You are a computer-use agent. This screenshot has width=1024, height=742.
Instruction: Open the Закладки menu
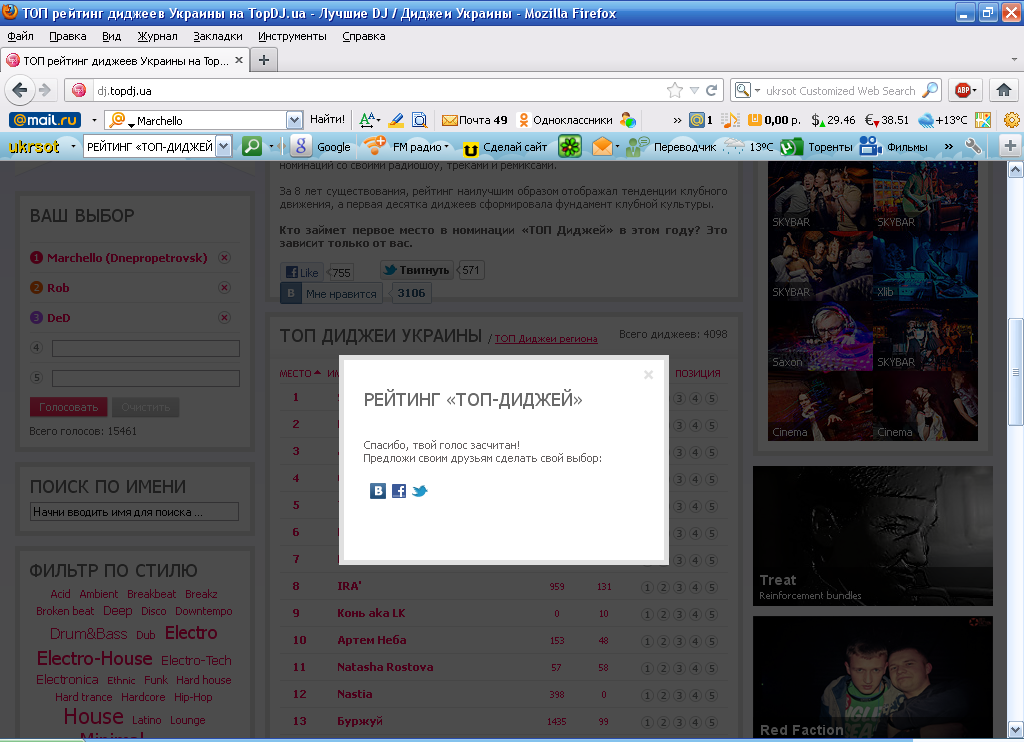click(217, 36)
